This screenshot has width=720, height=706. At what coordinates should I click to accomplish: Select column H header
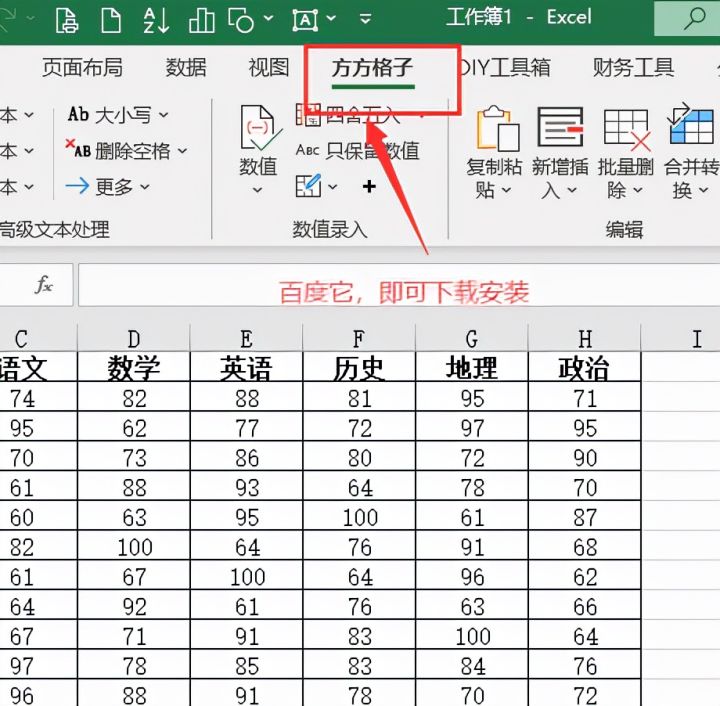[585, 339]
